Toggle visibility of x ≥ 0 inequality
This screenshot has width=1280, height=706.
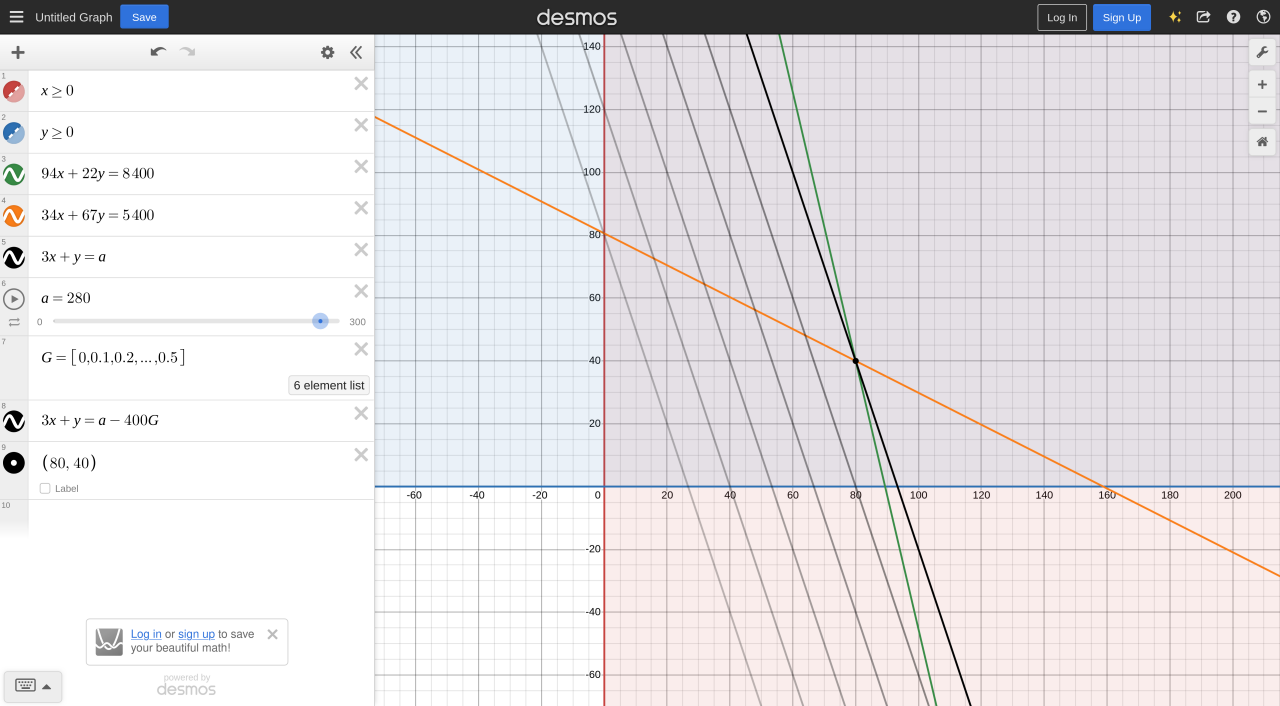[14, 92]
